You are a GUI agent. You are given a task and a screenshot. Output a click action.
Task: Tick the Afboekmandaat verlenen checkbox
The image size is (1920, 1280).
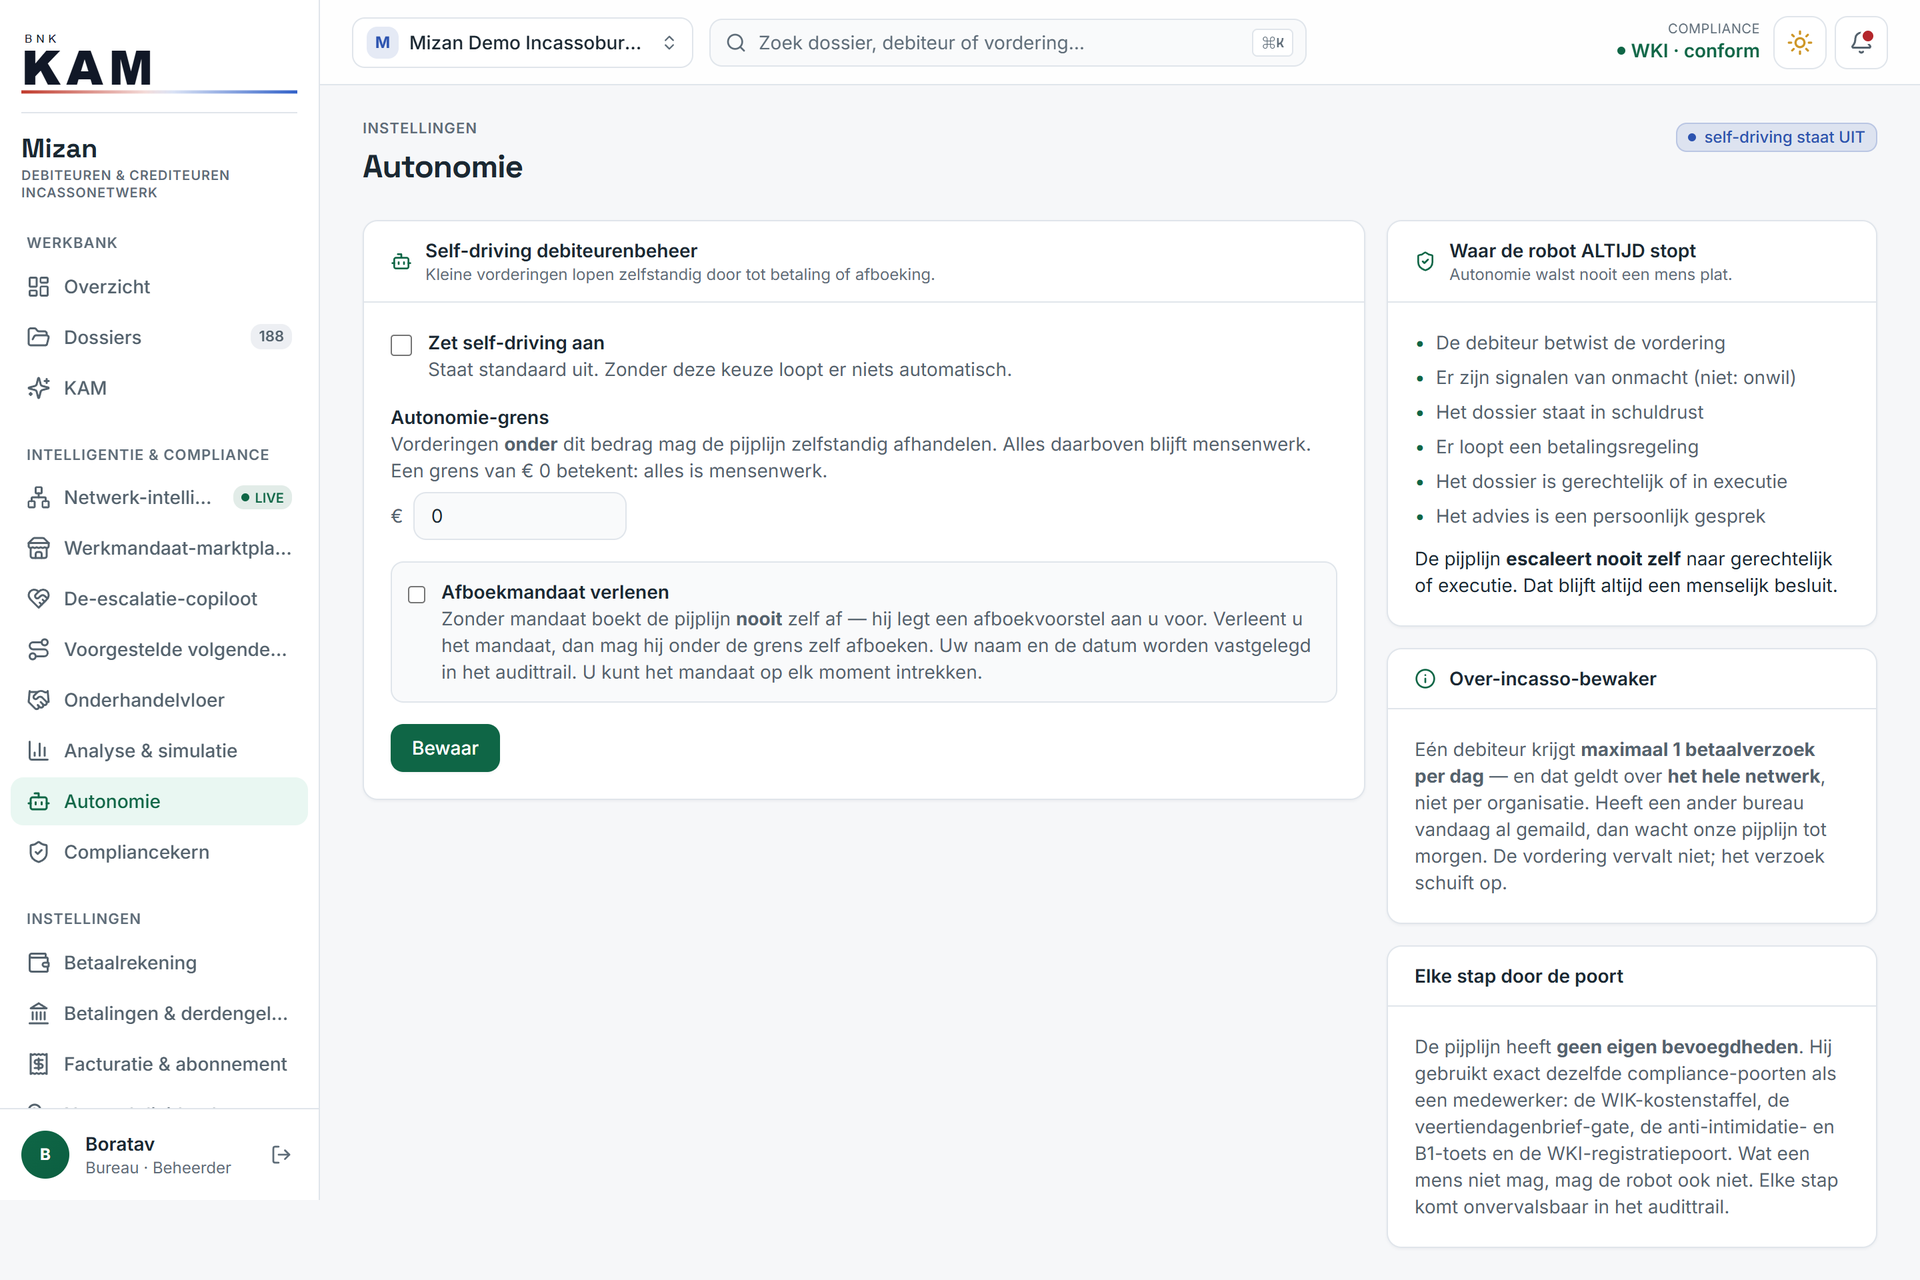coord(417,594)
